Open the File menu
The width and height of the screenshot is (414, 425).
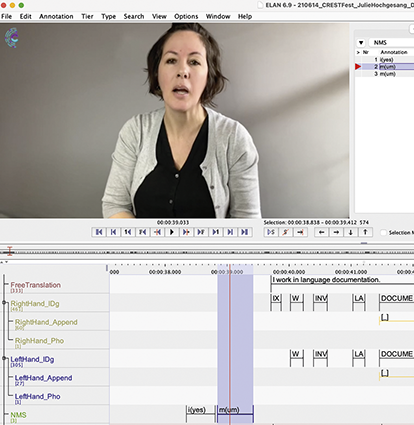point(6,16)
